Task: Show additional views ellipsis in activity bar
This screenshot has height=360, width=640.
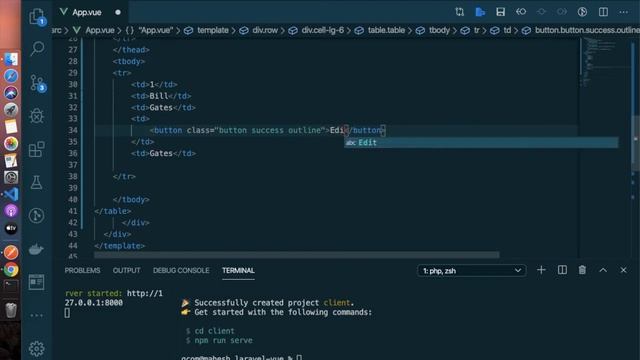Action: point(36,315)
